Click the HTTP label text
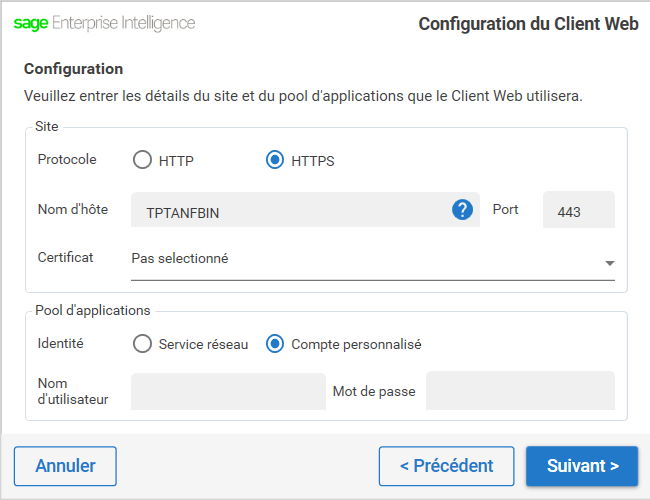Screen dimensions: 650x500 coord(176,161)
